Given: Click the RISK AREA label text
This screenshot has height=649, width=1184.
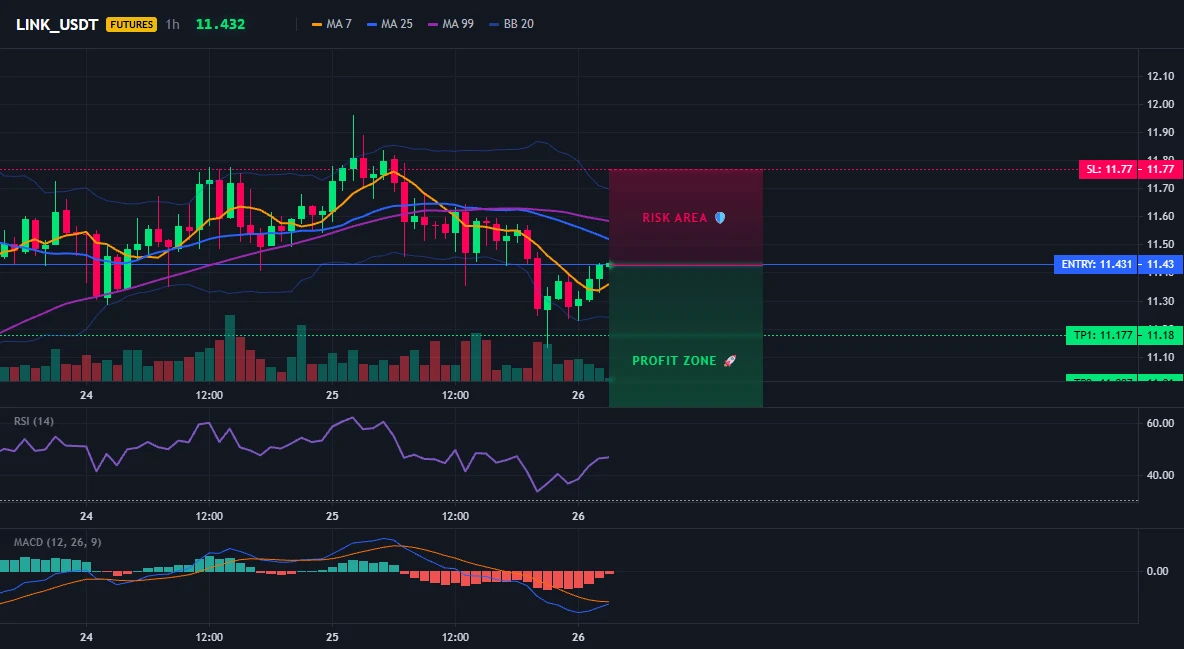Looking at the screenshot, I should pos(675,218).
